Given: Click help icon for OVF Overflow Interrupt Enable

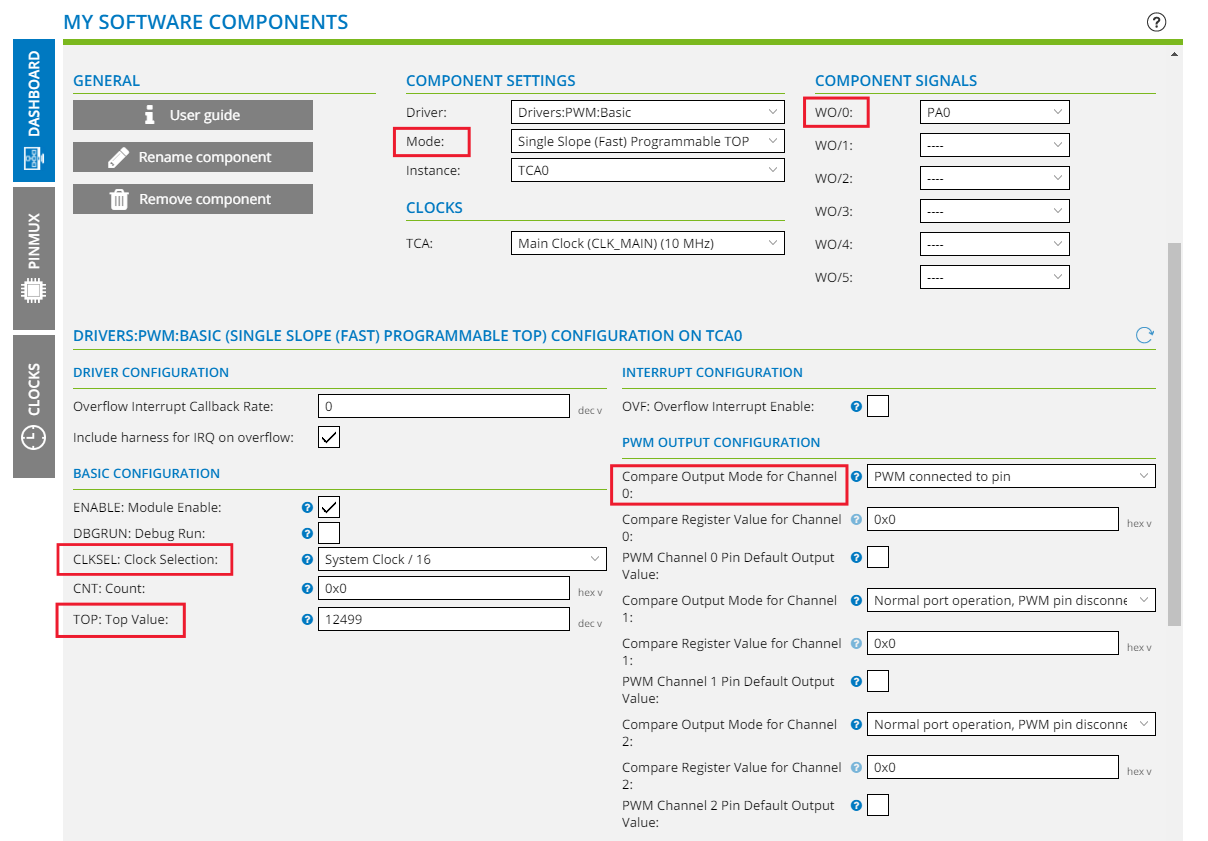Looking at the screenshot, I should coord(856,407).
